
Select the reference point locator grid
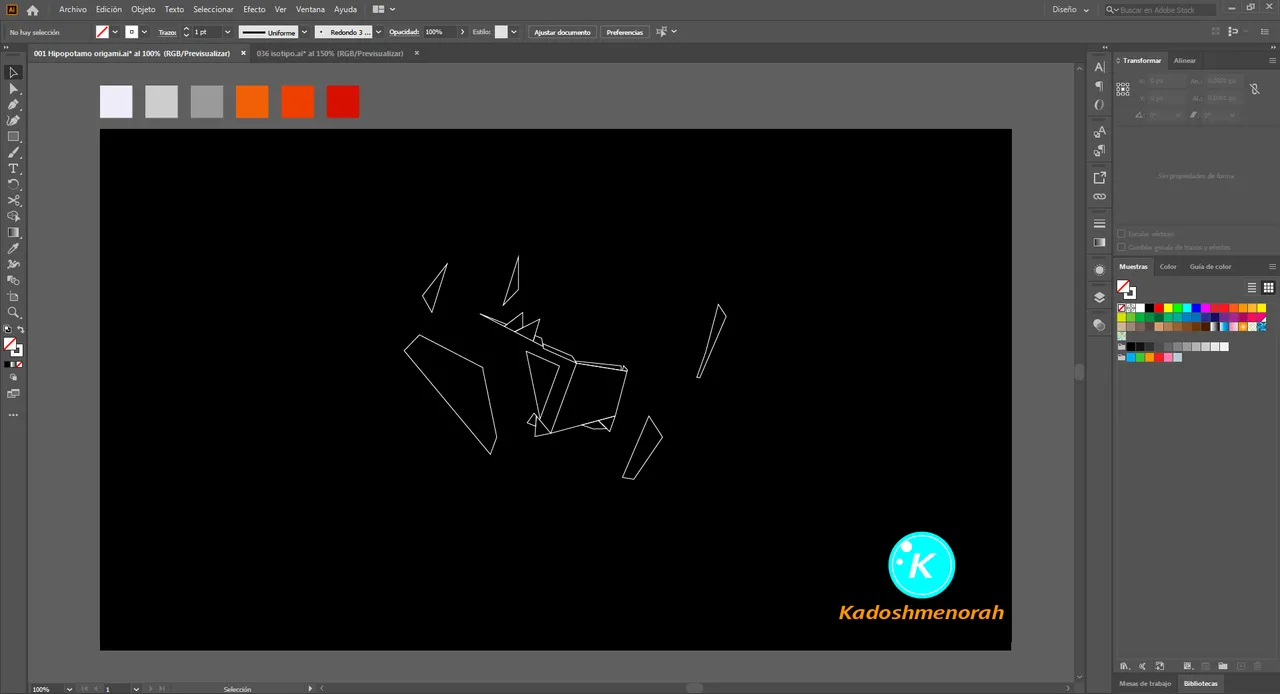(x=1123, y=89)
